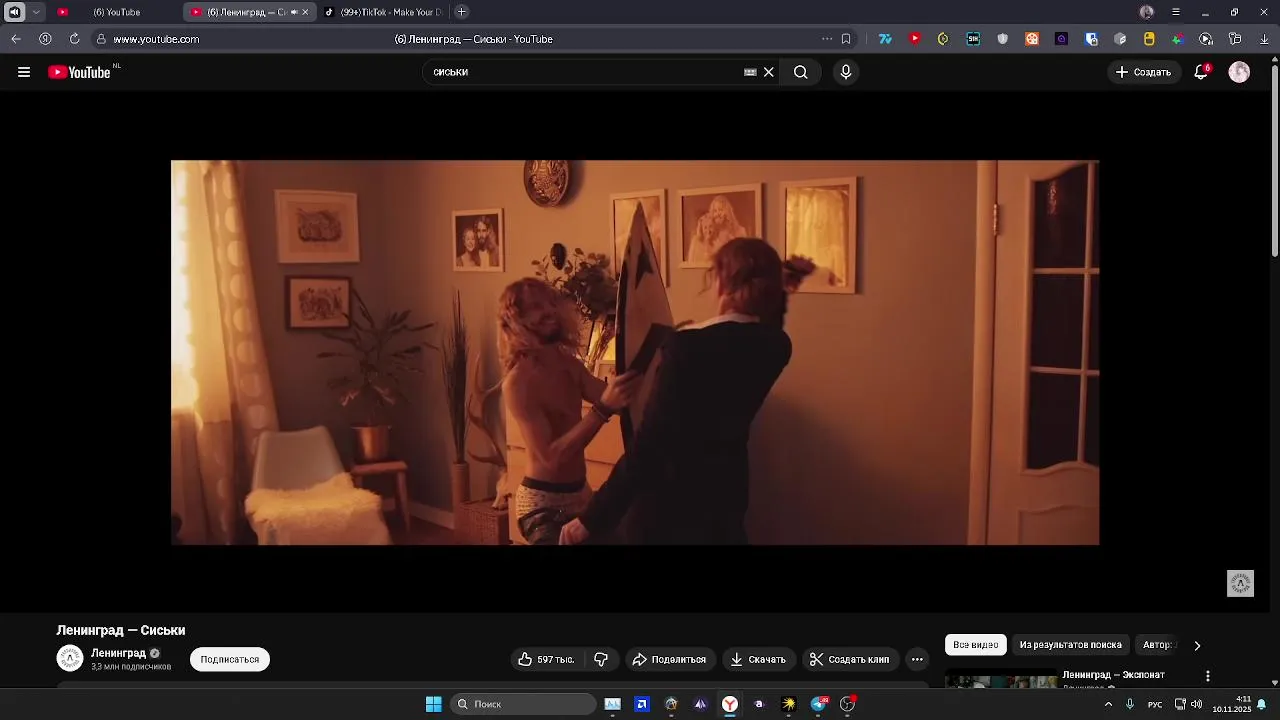Screen dimensions: 1280x720
Task: Open gray shield extension
Action: 1003,39
